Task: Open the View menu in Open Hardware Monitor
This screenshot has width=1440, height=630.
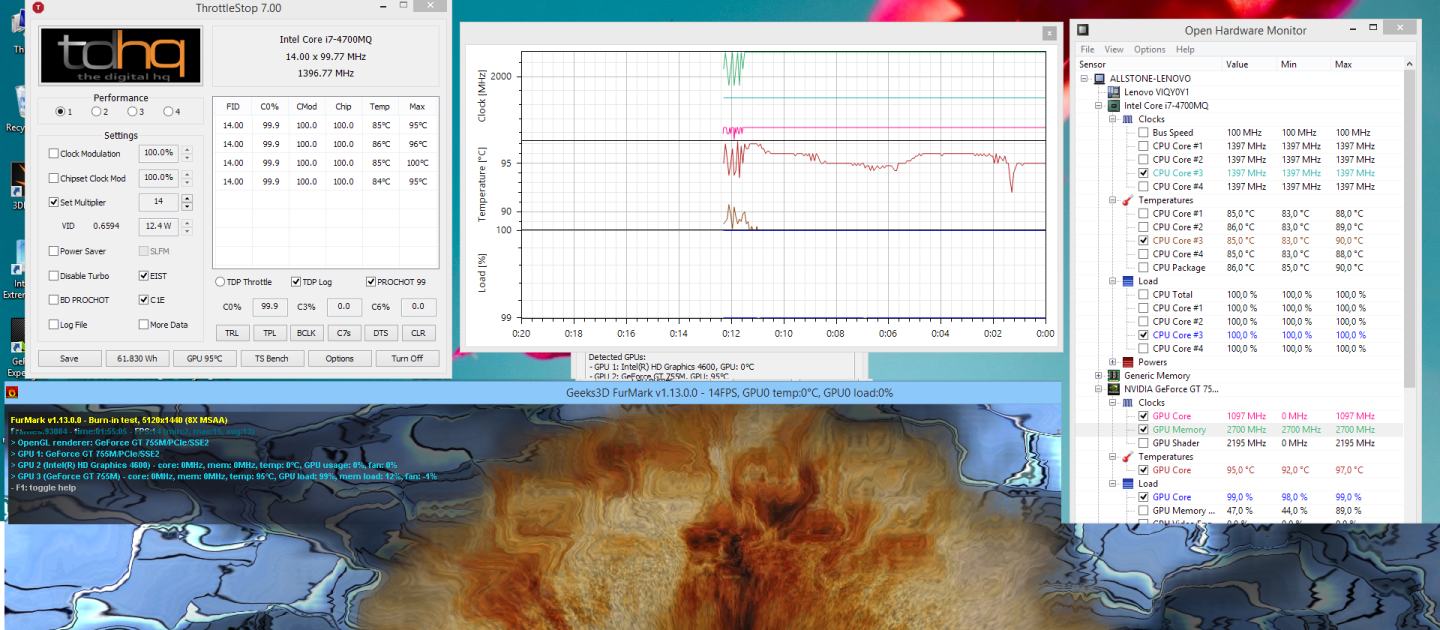Action: (1114, 49)
